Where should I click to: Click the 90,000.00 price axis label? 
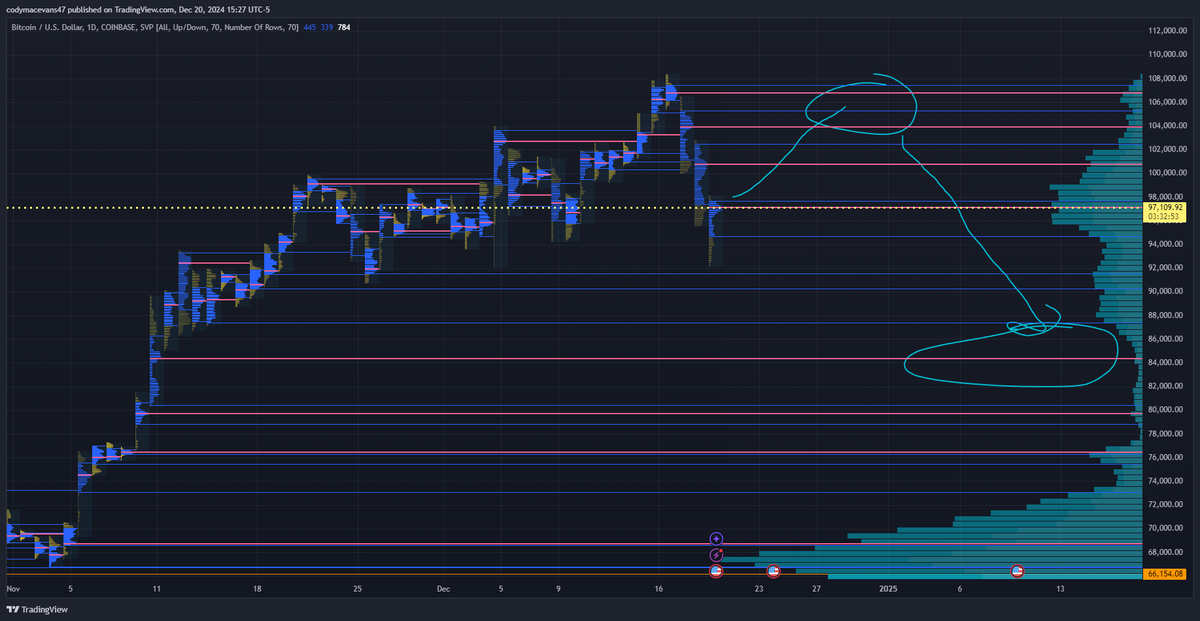click(1166, 291)
